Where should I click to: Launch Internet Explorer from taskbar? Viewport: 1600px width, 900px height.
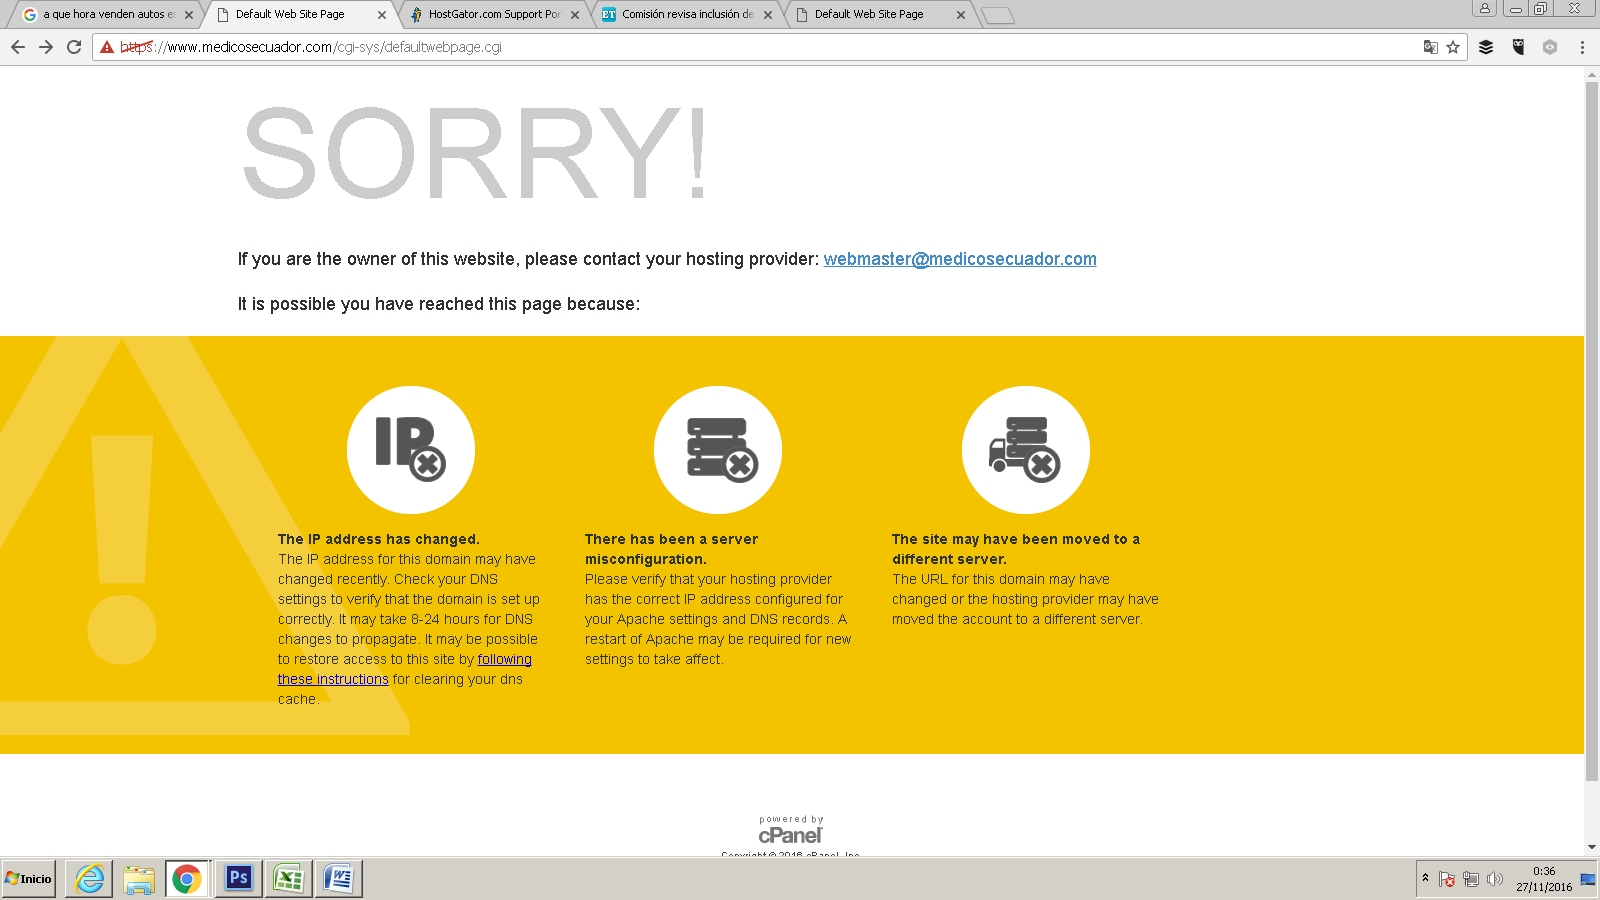click(x=90, y=879)
